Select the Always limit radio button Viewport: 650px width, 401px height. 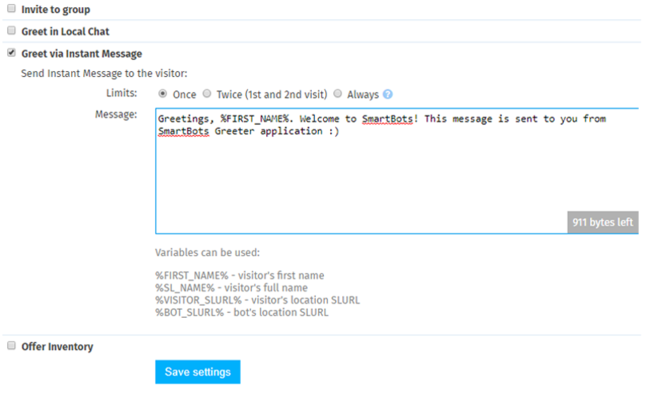(x=338, y=94)
